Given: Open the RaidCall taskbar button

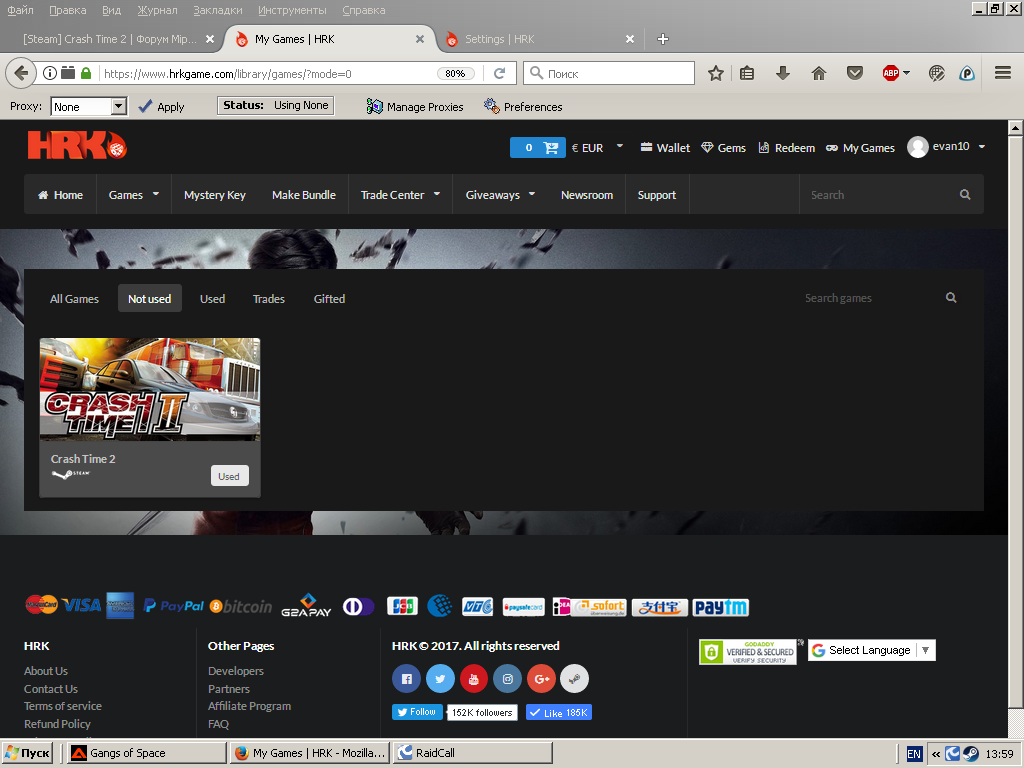Looking at the screenshot, I should [x=473, y=753].
